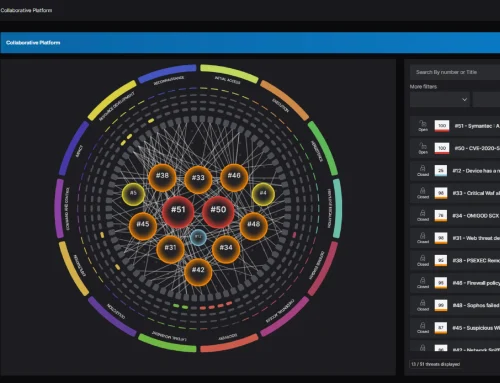
Task: Click the magenta Credential Access ring segment
Action: pyautogui.click(x=284, y=316)
